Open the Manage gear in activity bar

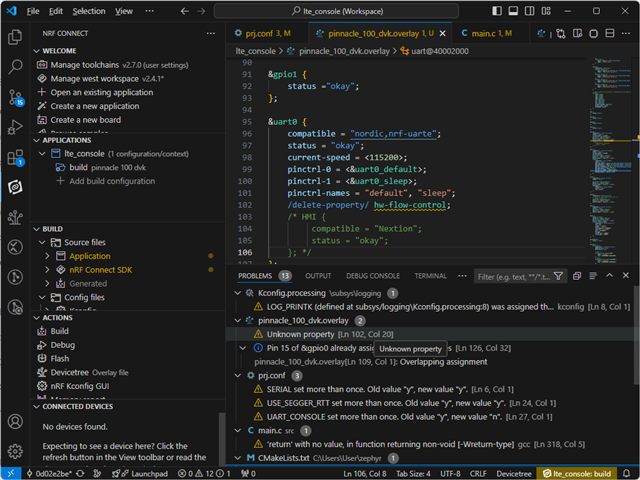tap(15, 451)
